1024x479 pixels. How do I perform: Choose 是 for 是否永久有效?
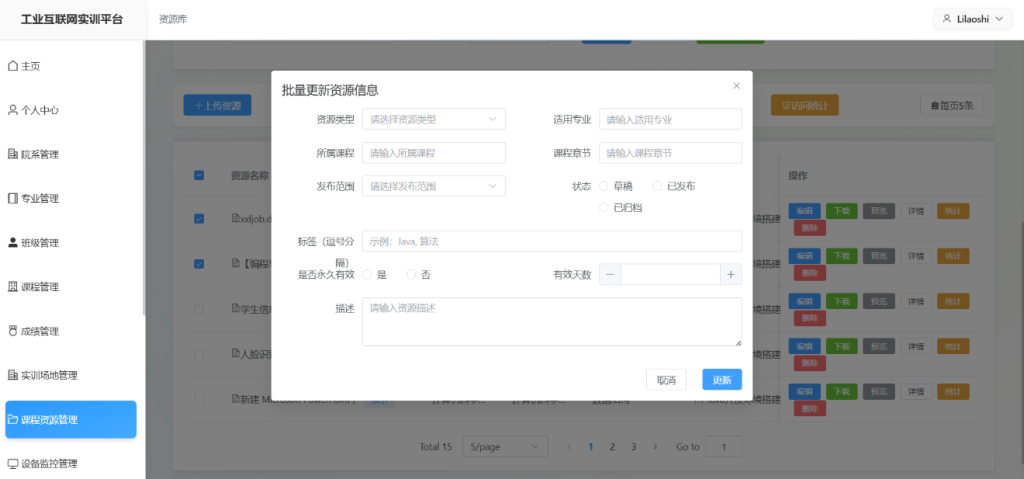pyautogui.click(x=368, y=274)
